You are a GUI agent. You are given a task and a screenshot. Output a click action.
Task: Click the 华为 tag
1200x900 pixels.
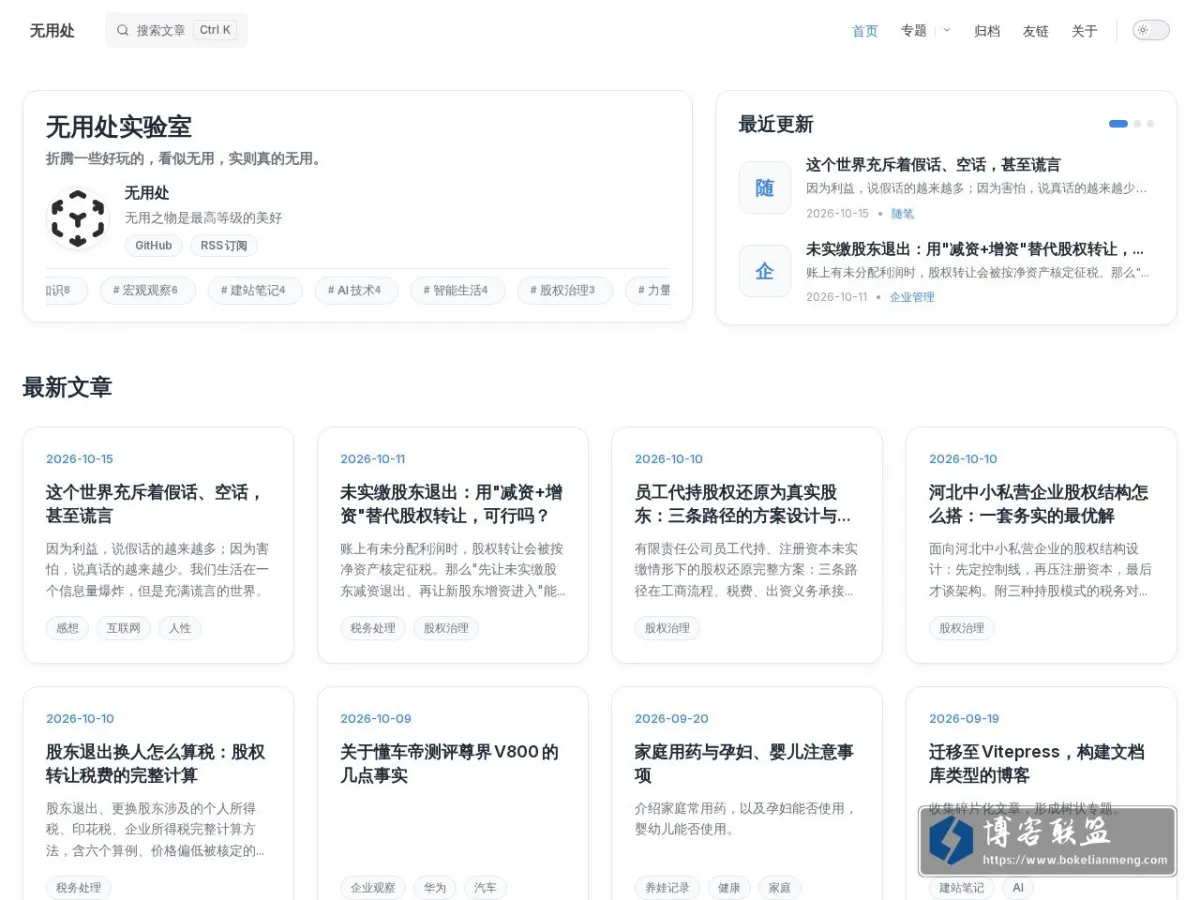pos(435,887)
